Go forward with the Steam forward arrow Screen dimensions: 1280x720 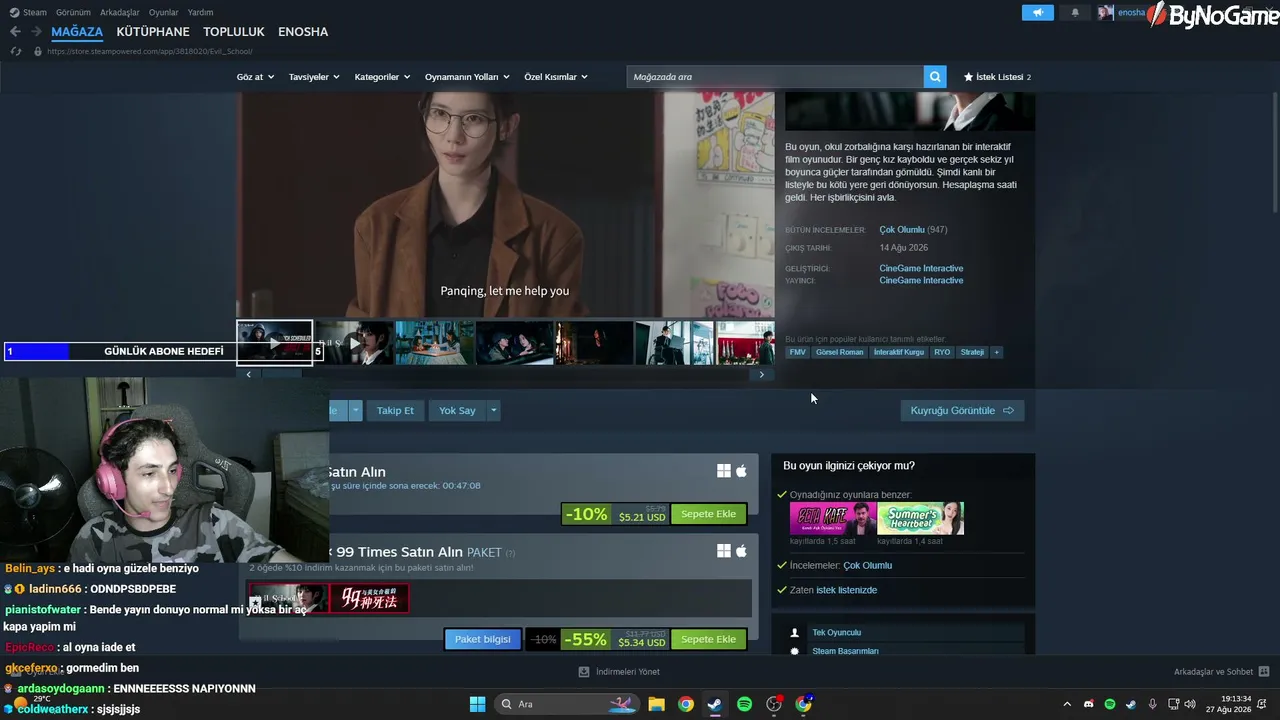[36, 32]
